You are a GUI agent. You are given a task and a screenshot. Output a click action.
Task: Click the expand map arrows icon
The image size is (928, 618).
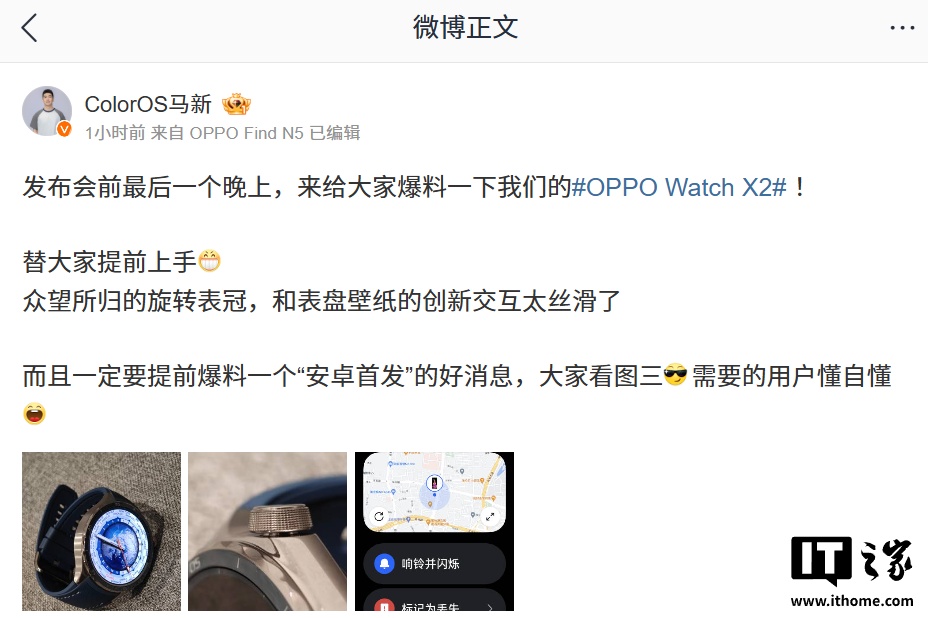[490, 517]
